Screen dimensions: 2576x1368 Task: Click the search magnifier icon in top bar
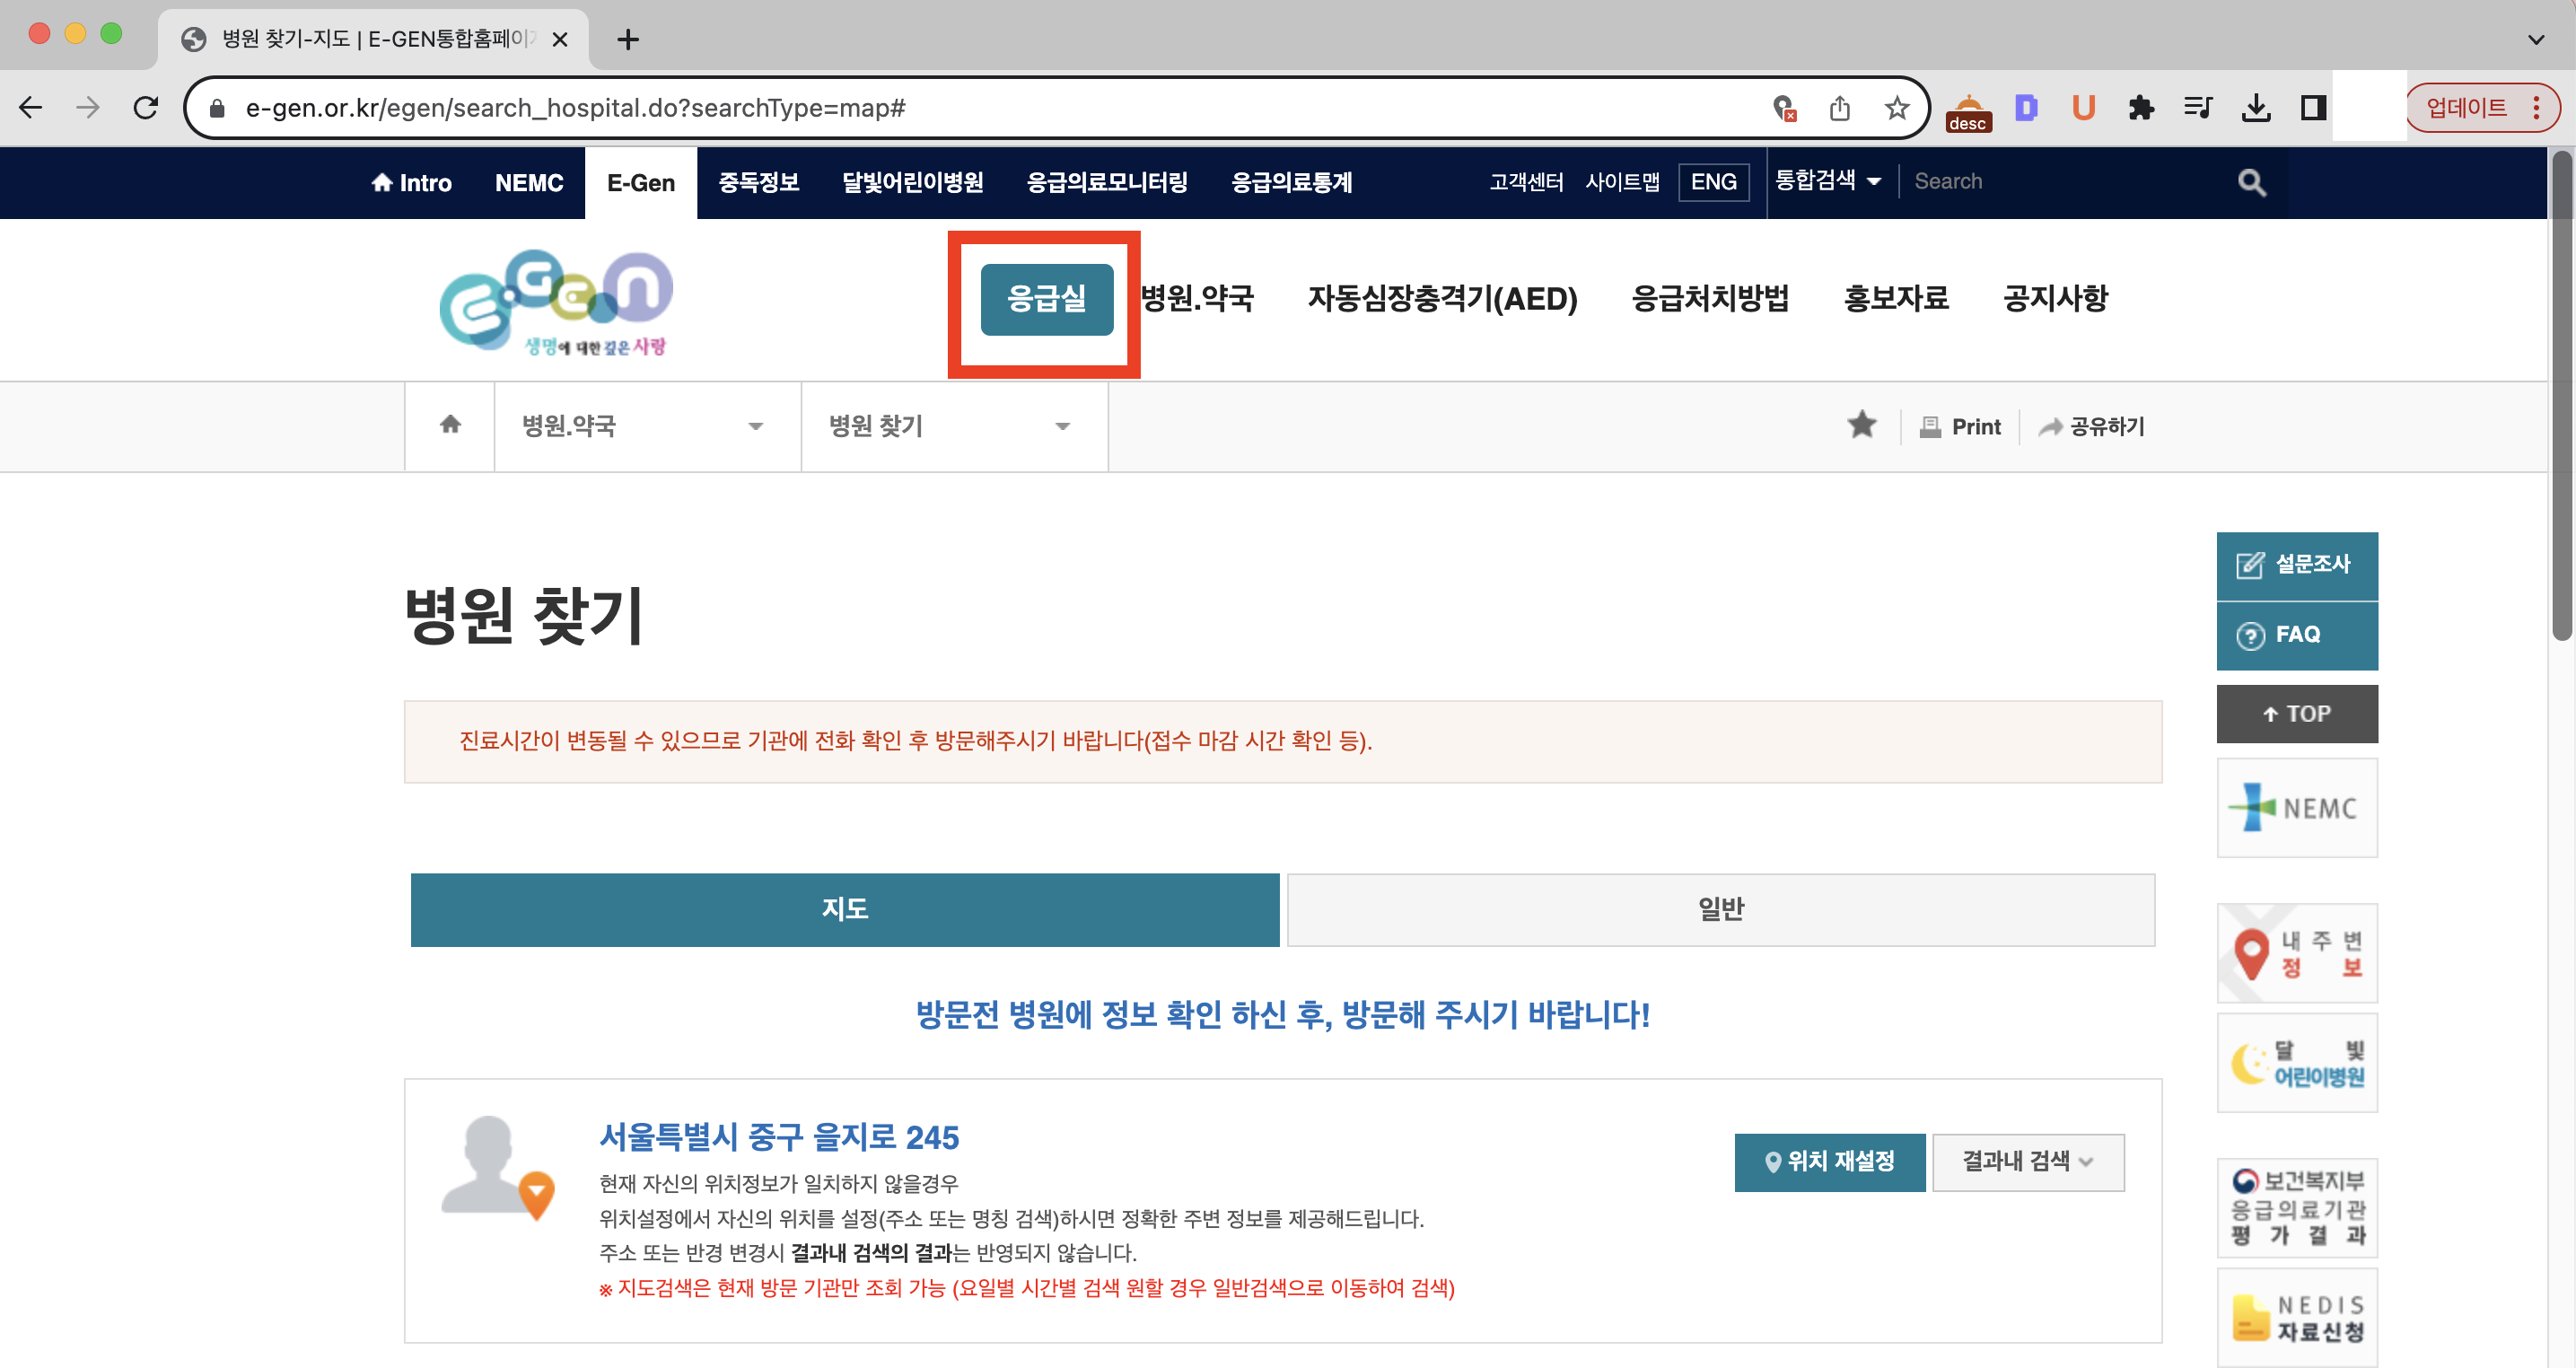pos(2251,182)
